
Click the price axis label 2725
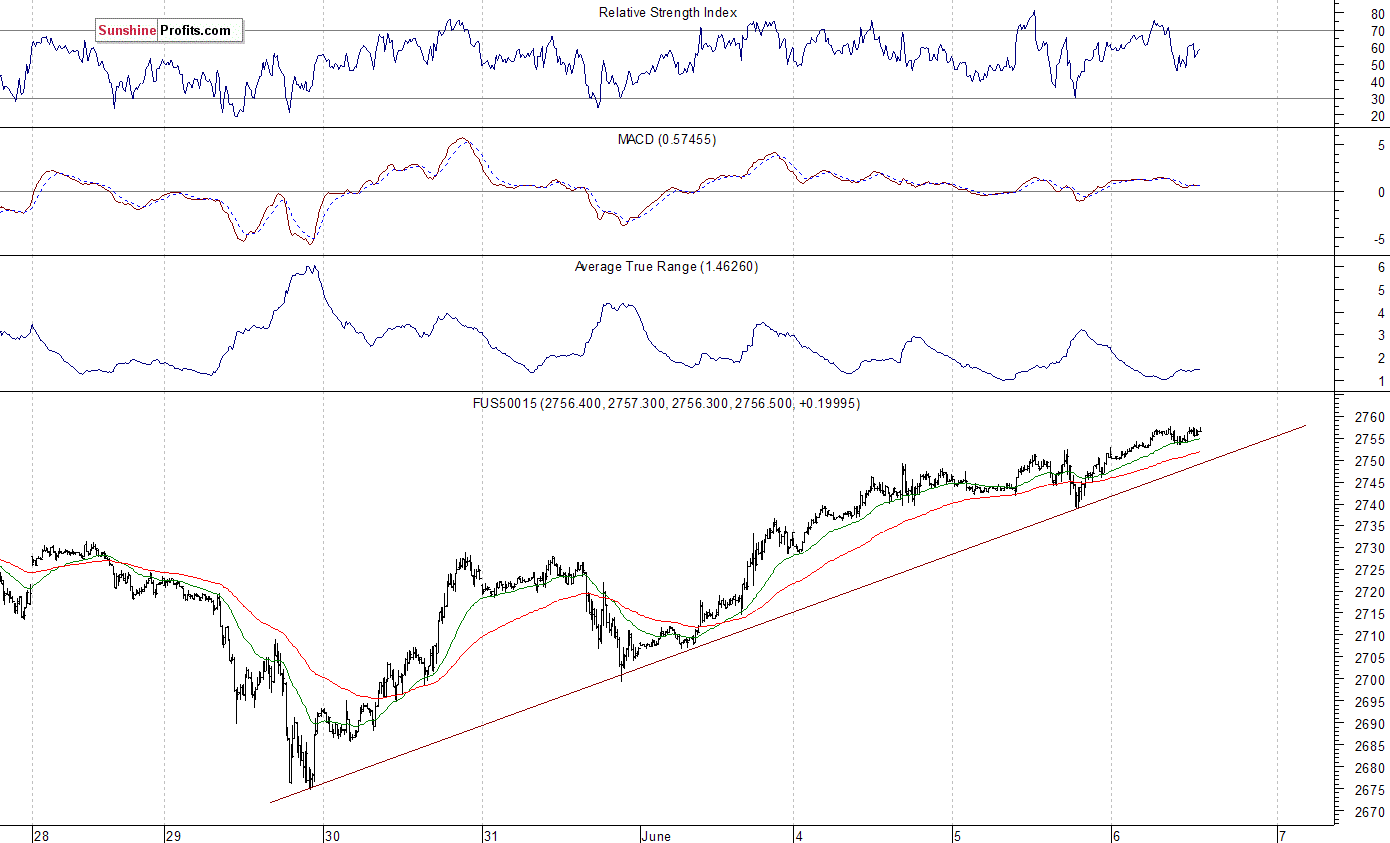(1370, 570)
